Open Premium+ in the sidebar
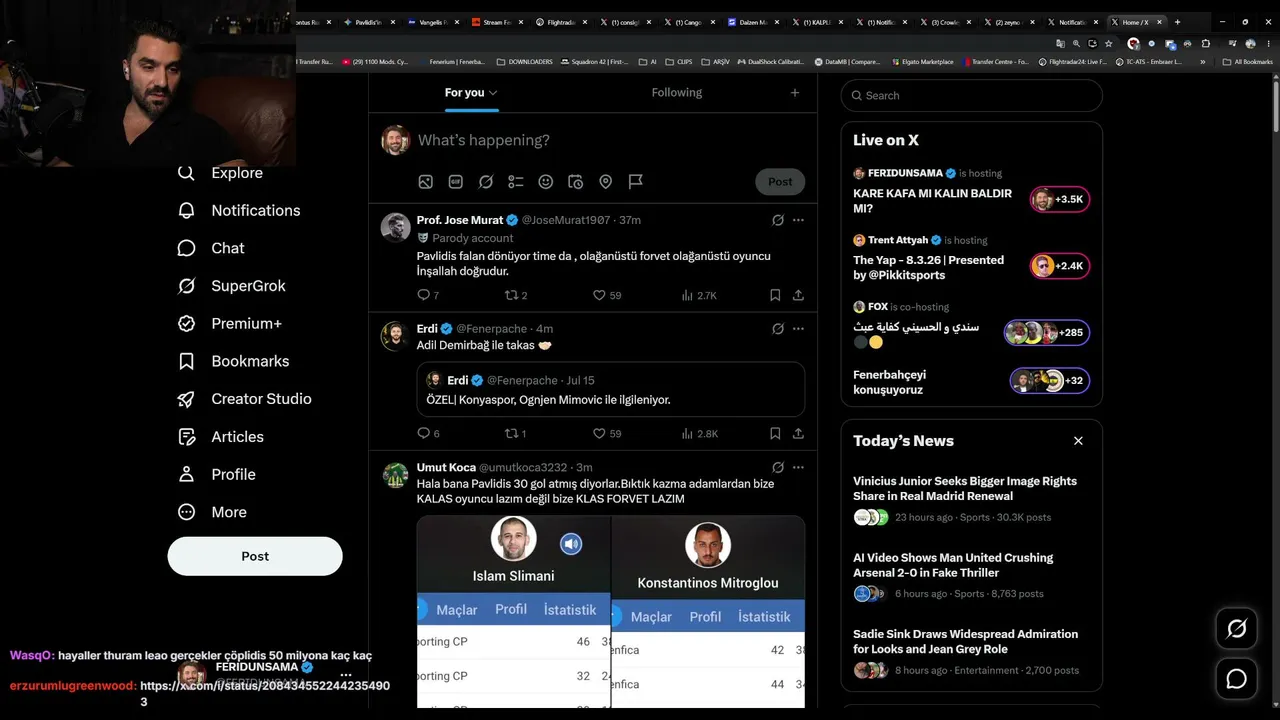 point(229,323)
